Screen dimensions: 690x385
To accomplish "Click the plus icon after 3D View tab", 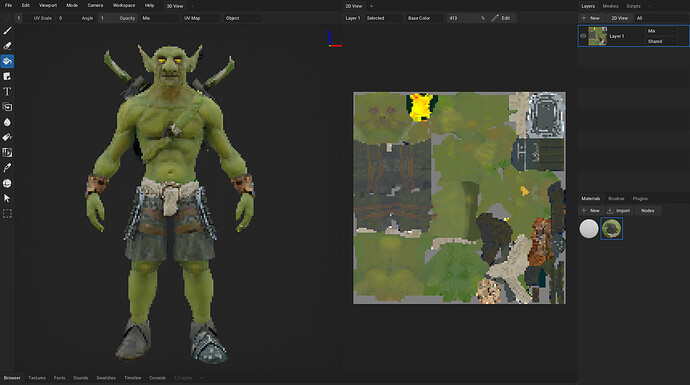I will 193,6.
